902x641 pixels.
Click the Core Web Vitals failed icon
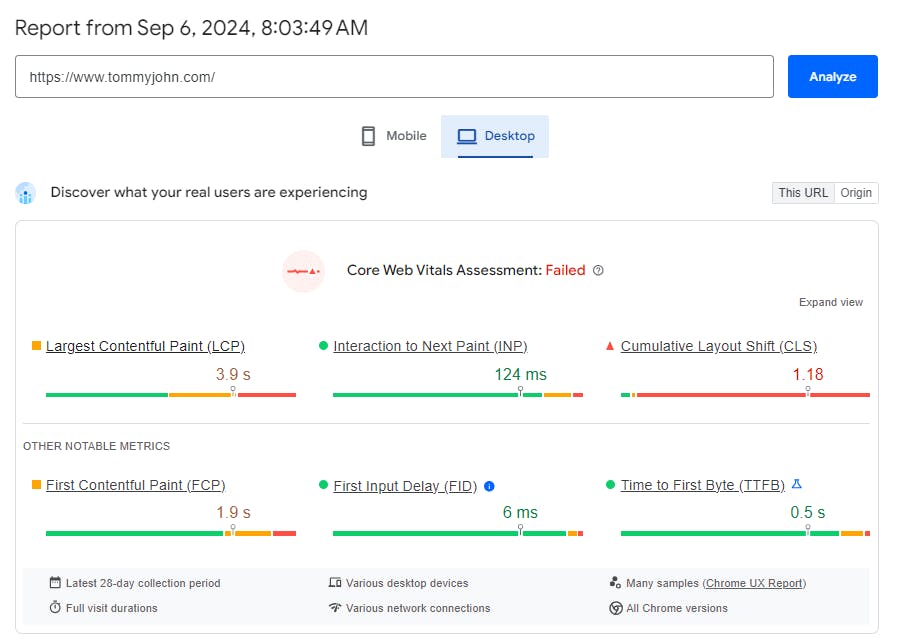click(x=303, y=271)
